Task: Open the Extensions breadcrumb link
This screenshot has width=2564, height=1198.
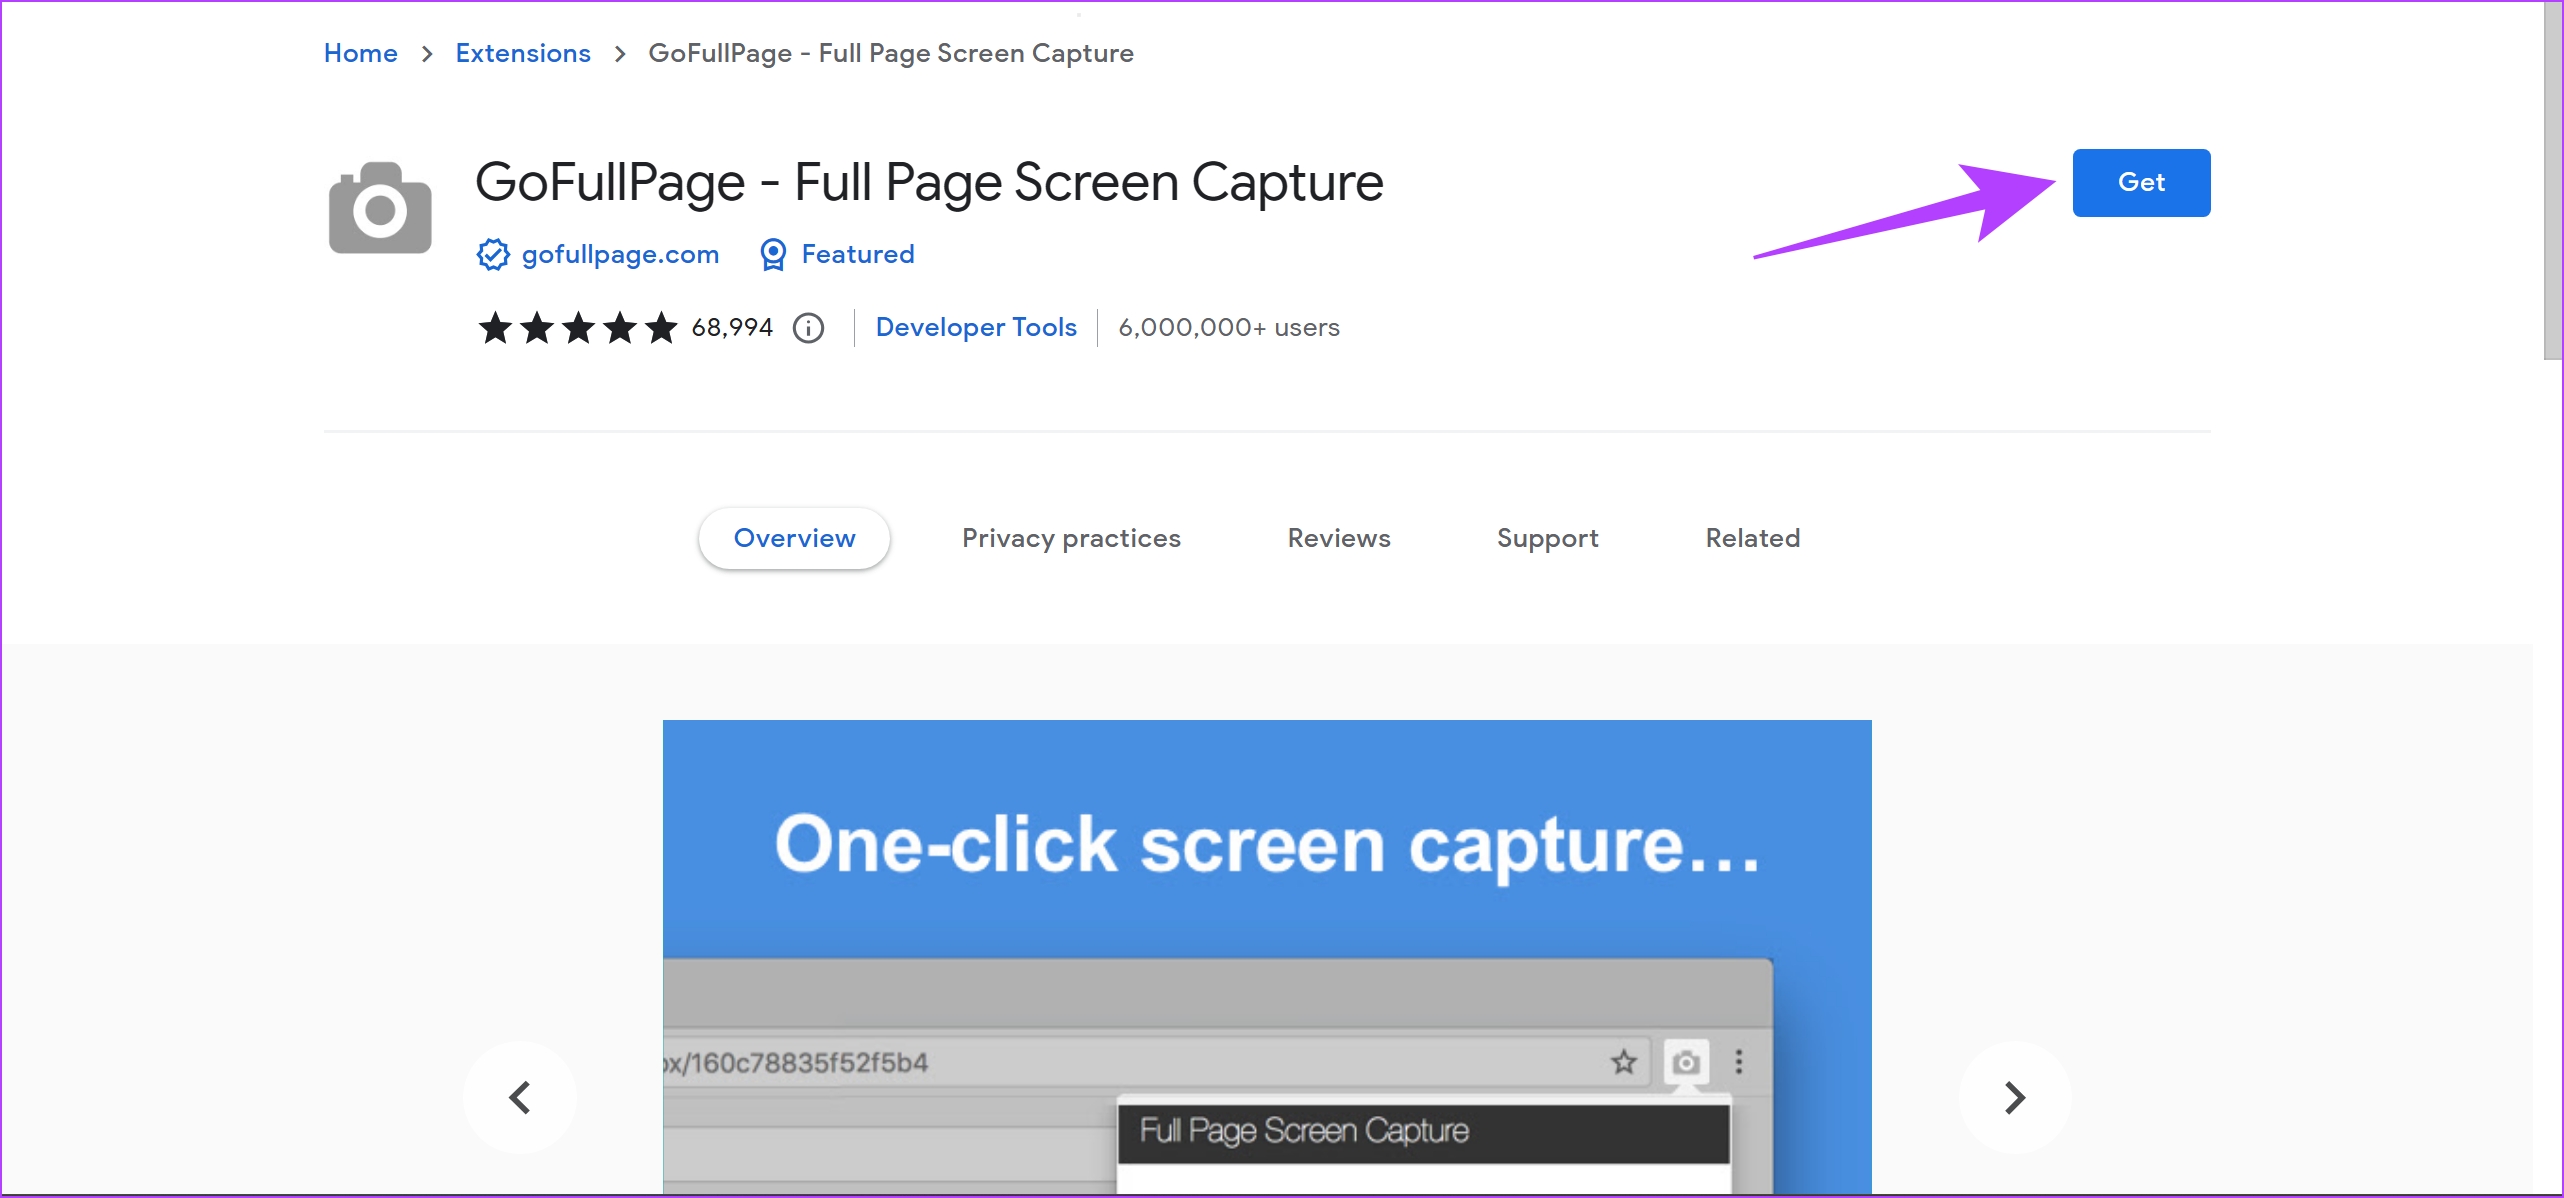Action: click(523, 53)
